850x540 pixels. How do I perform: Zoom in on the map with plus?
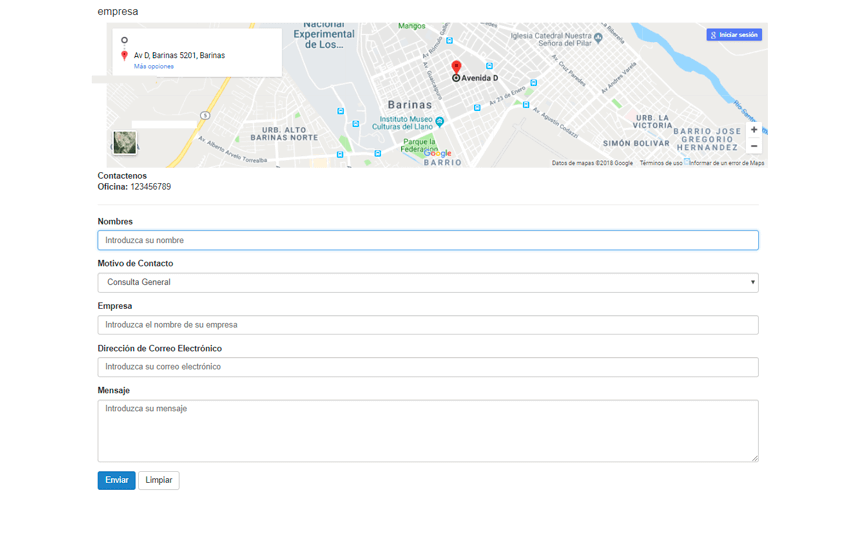click(754, 130)
